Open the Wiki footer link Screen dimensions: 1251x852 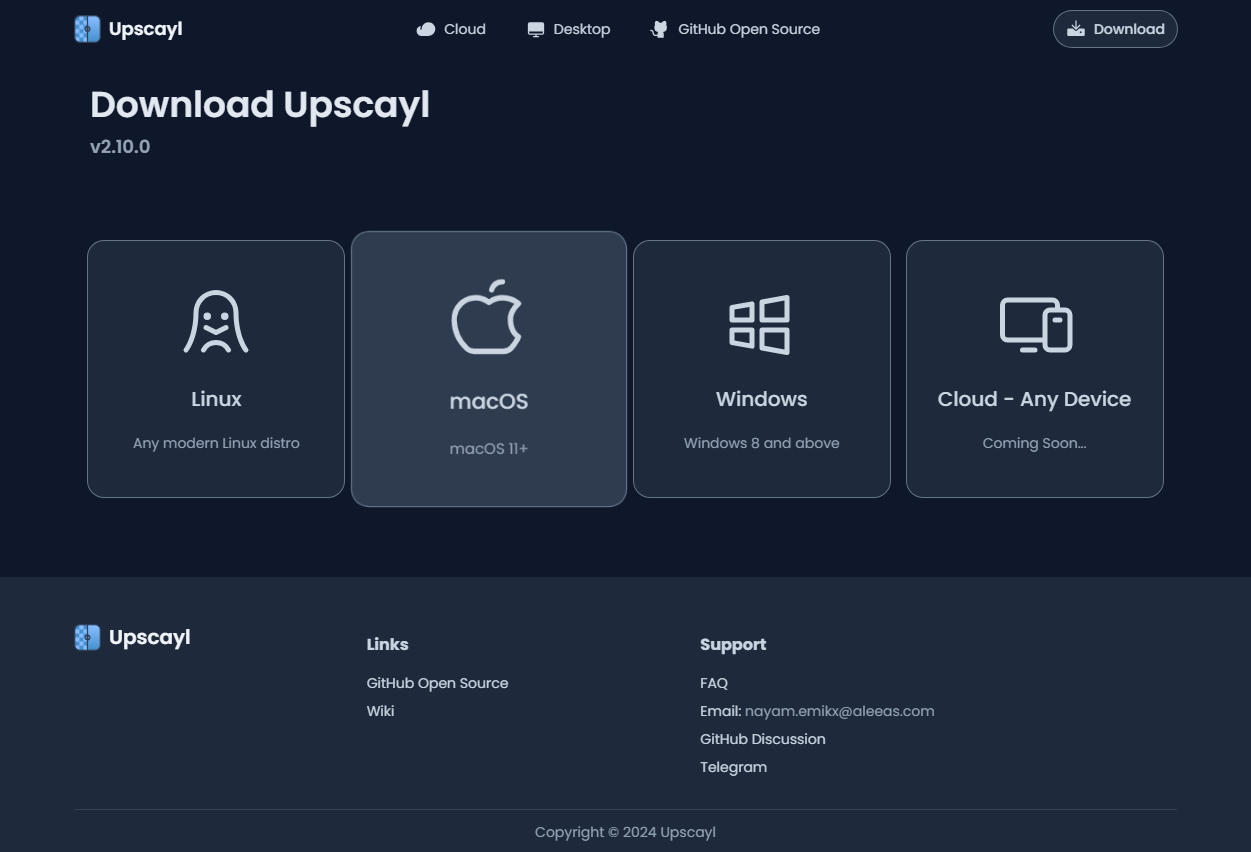pos(380,711)
